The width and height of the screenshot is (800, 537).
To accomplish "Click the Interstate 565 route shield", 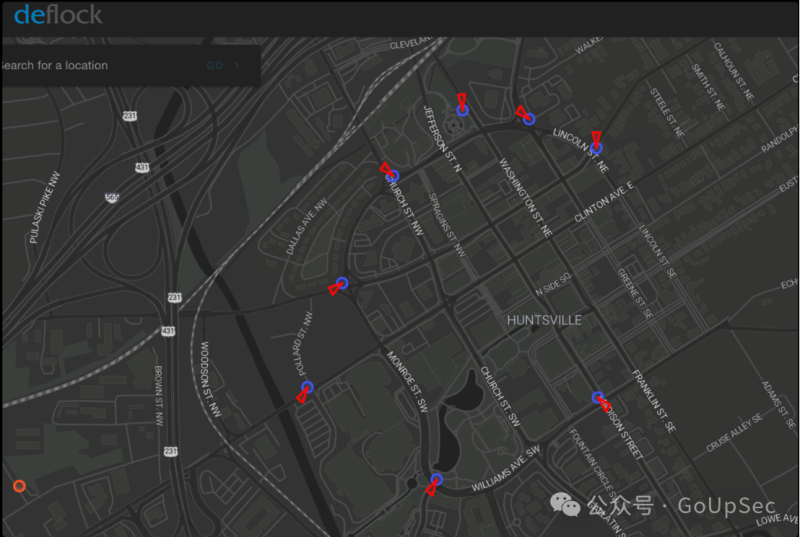I will click(111, 198).
